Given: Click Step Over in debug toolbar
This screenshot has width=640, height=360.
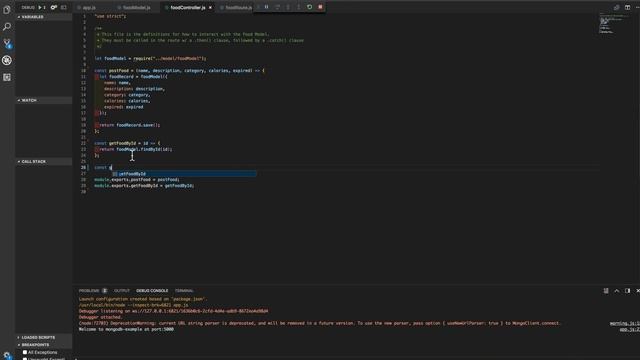Looking at the screenshot, I should (278, 7).
